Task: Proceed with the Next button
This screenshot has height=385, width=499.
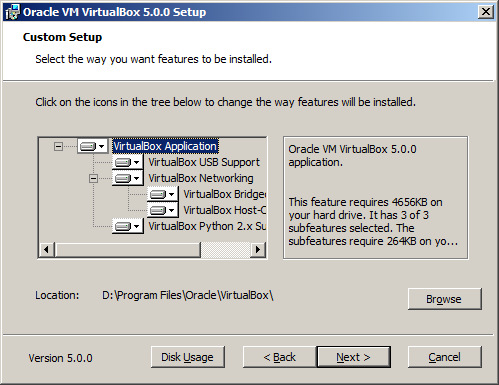Action: coord(353,357)
